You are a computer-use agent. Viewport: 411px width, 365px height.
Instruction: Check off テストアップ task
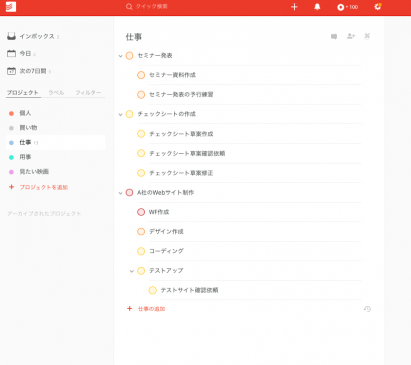141,271
